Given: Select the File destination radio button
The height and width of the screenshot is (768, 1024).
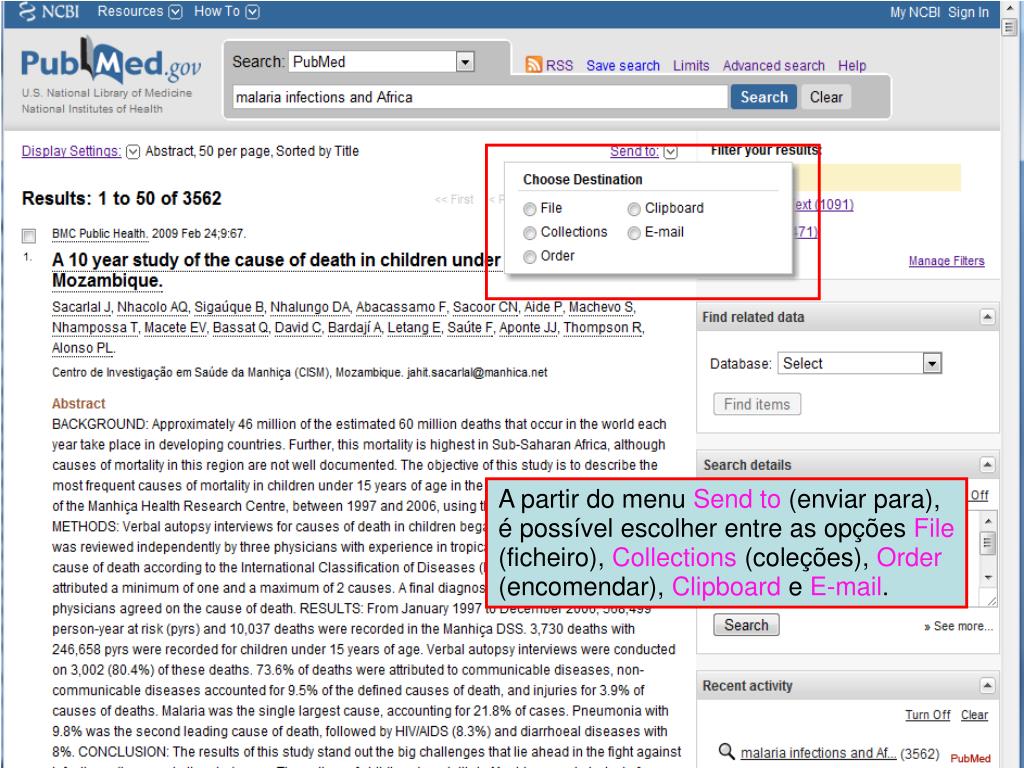Looking at the screenshot, I should coord(530,209).
